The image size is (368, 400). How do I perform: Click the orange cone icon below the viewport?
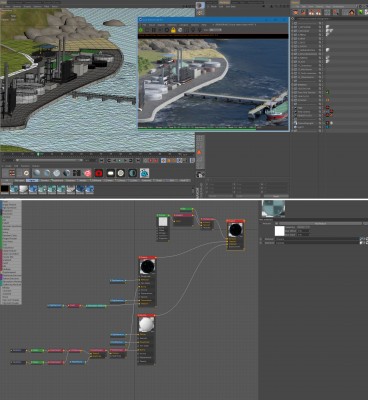tap(199, 152)
